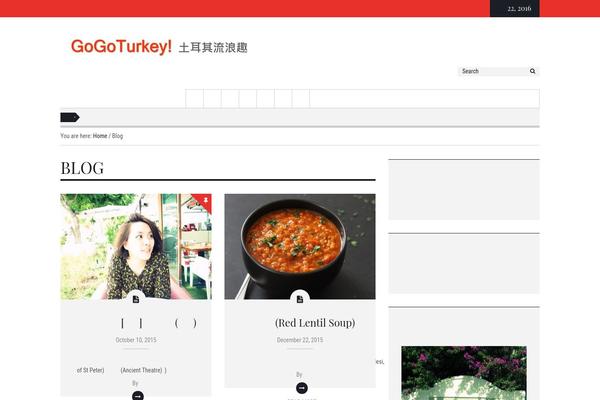Click the dark tag label in the ticker bar
This screenshot has width=600, height=400.
[x=70, y=117]
